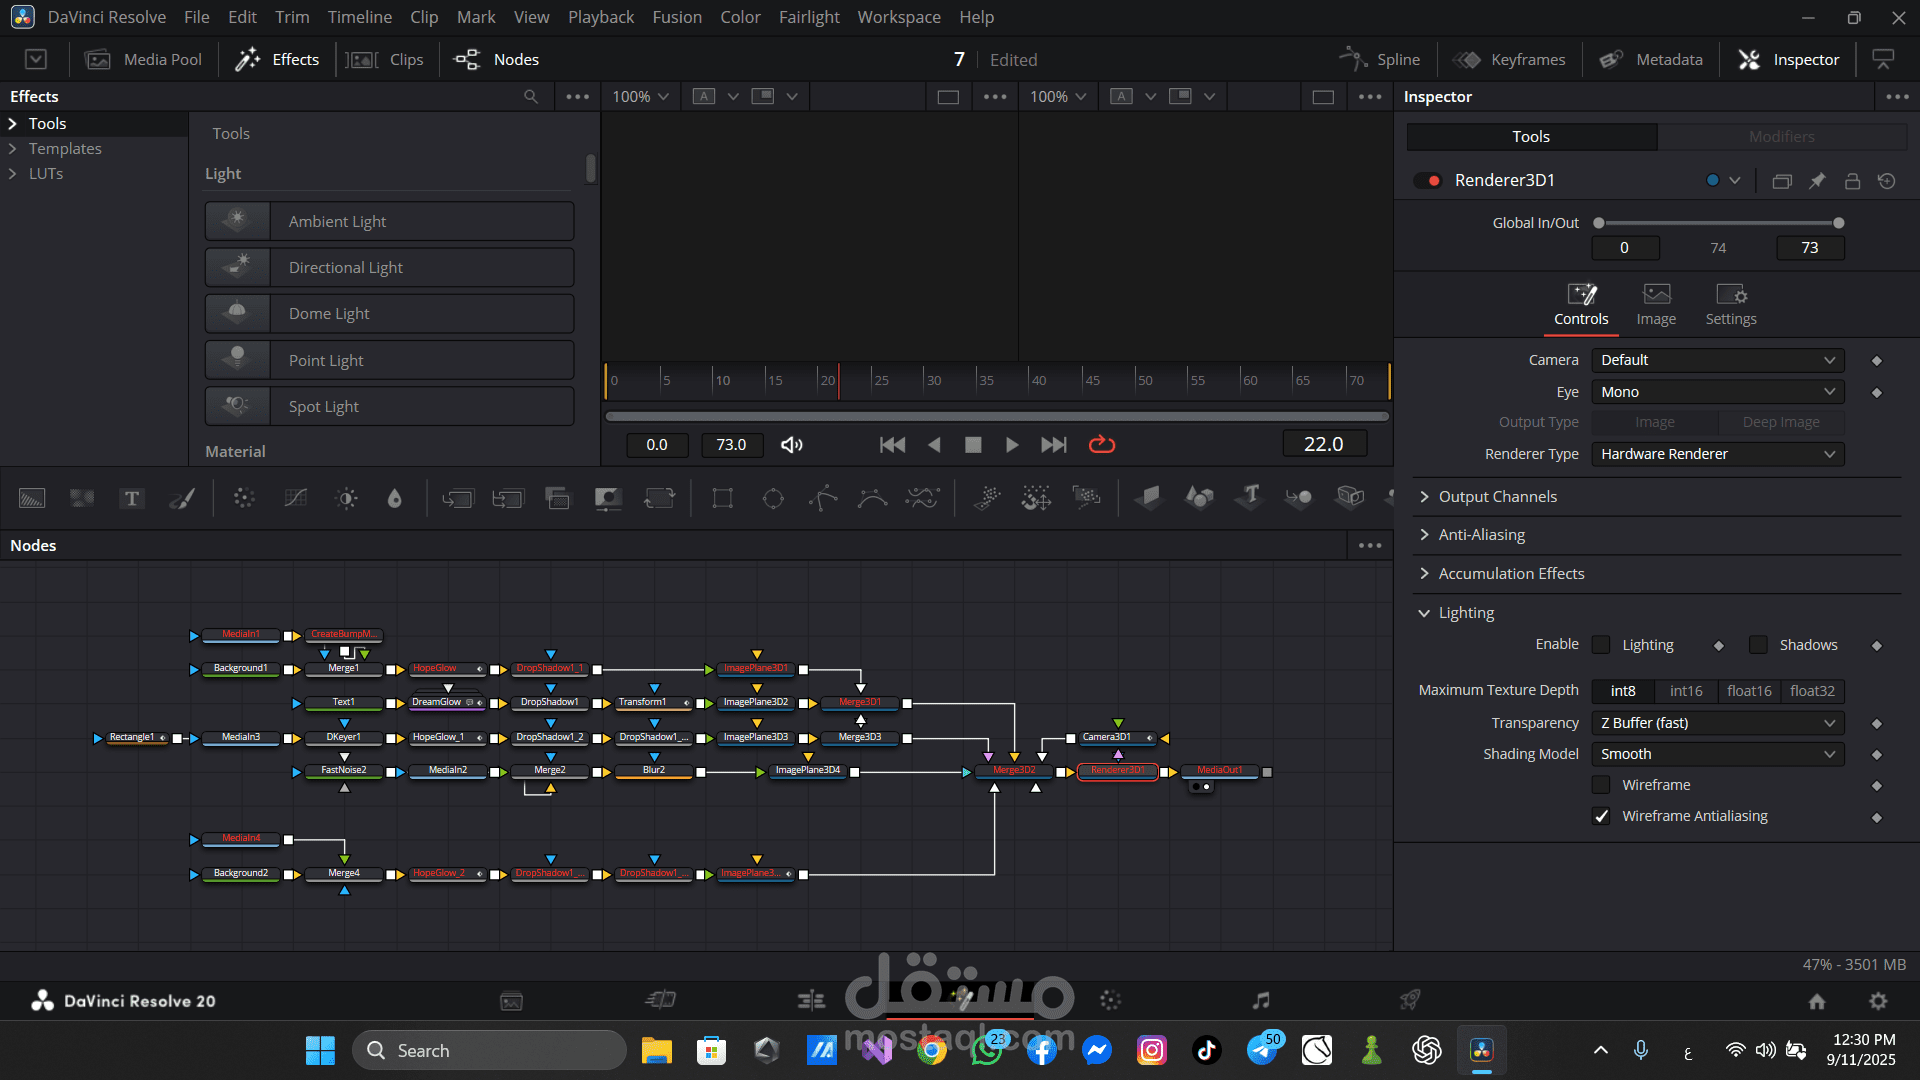
Task: Click the Background tool icon in toolbar
Action: 32,498
